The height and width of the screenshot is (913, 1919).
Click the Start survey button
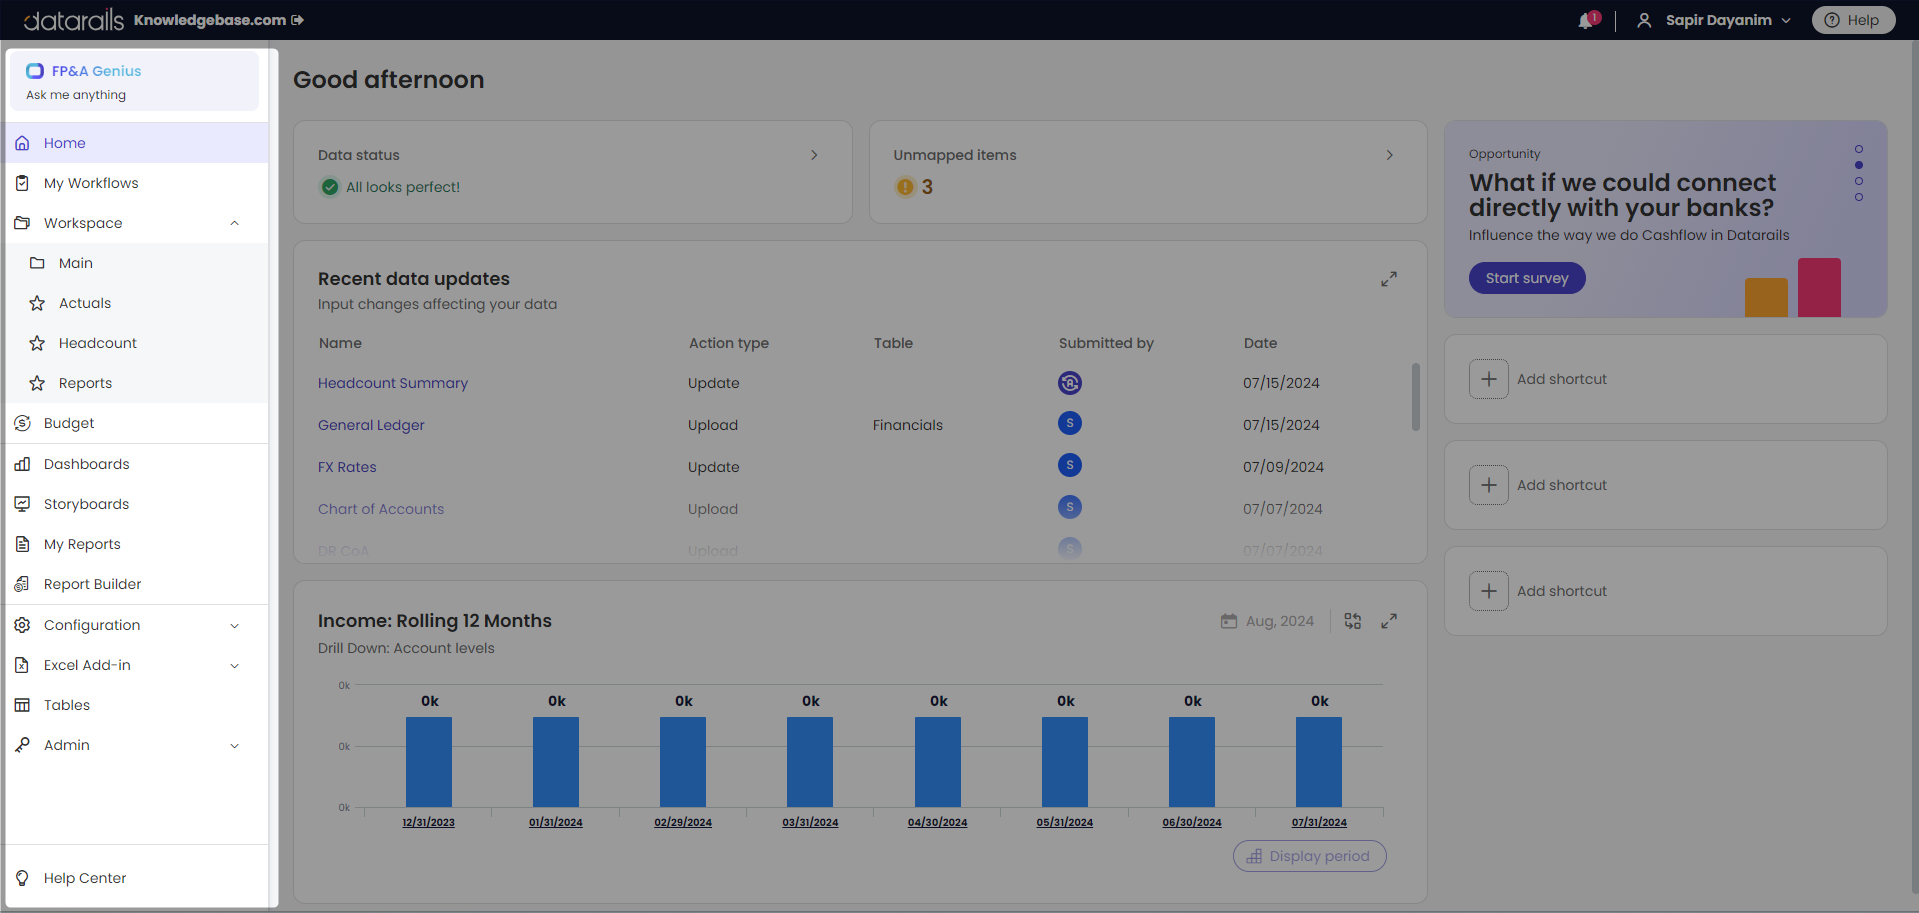point(1527,278)
